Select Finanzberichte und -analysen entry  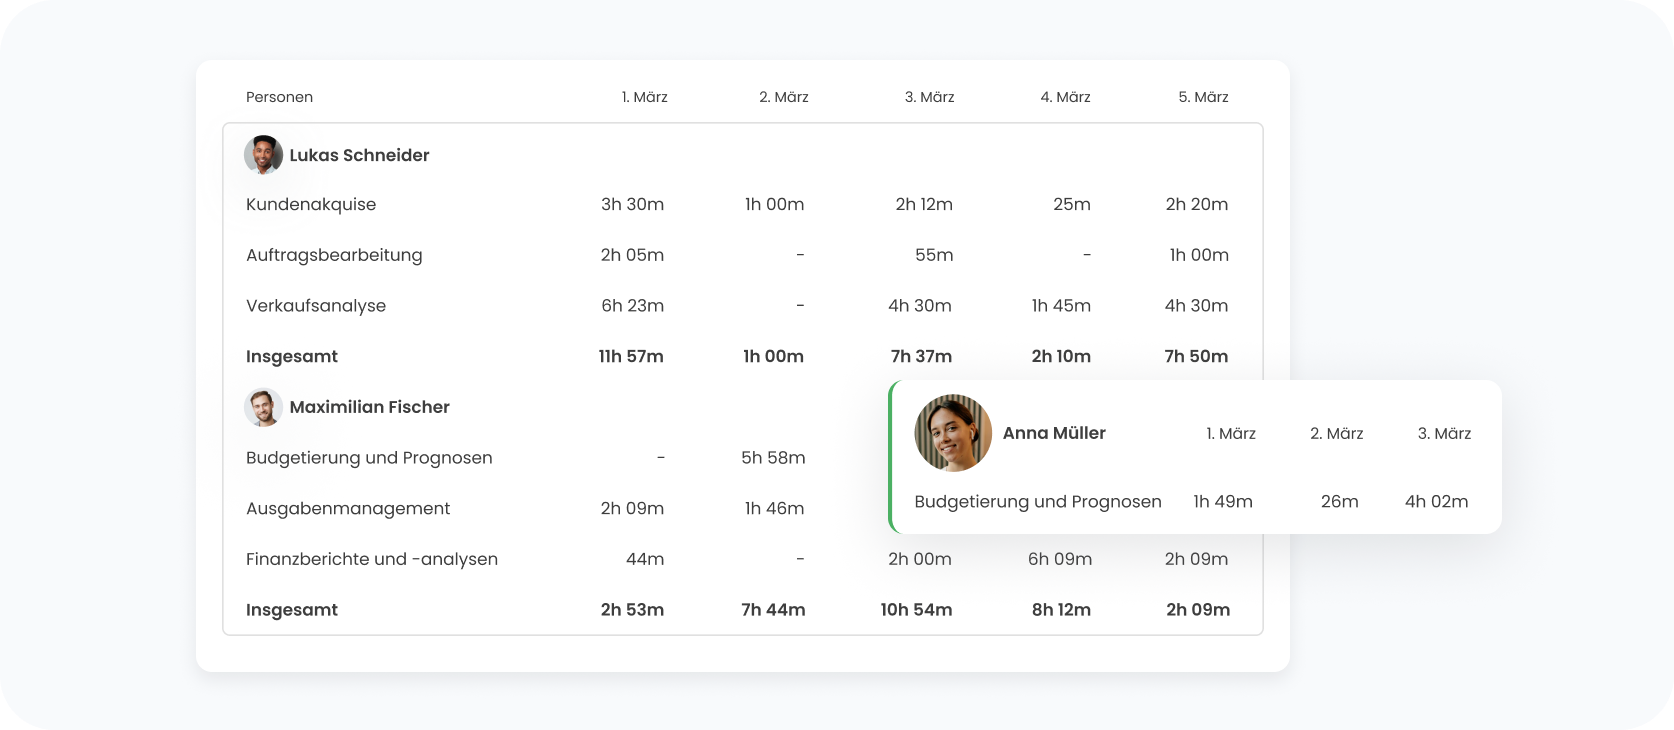(x=371, y=559)
